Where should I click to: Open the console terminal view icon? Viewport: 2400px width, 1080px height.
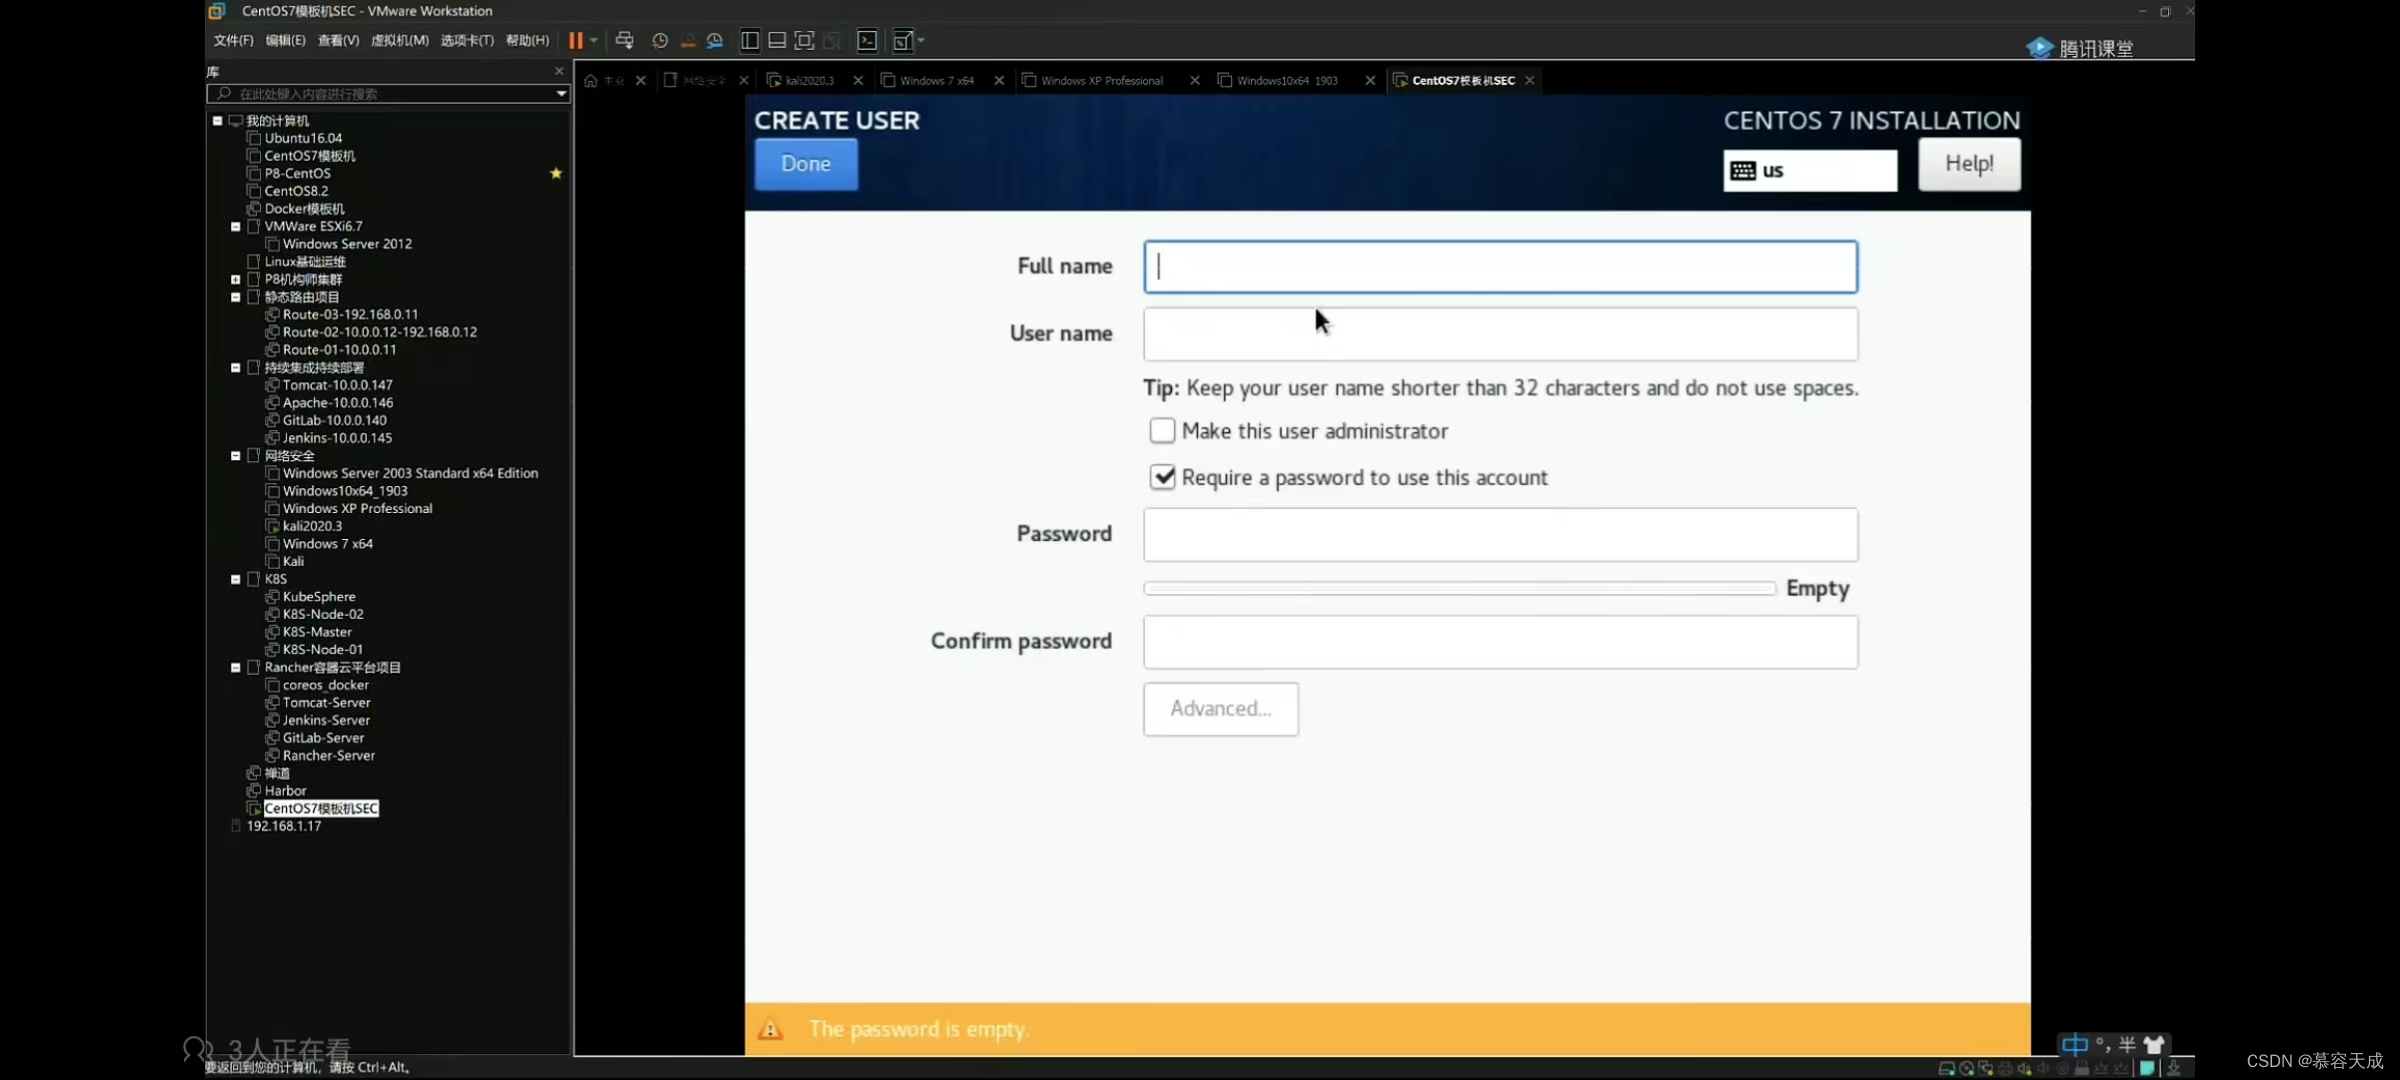point(867,41)
